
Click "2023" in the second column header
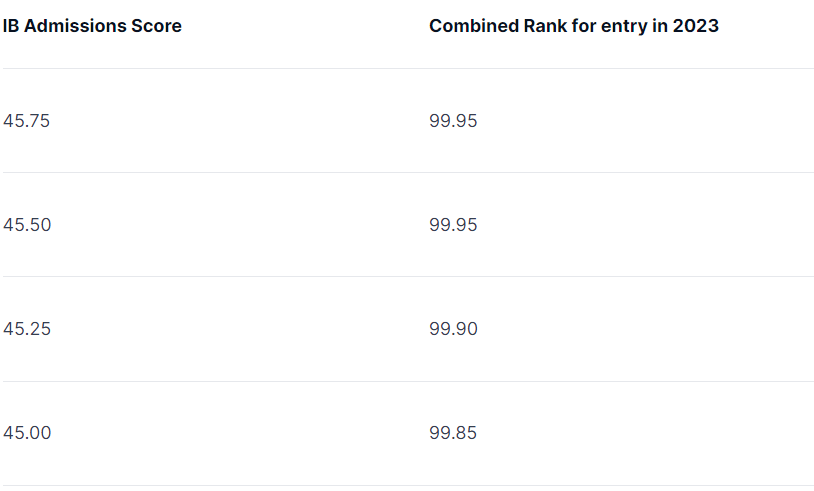click(x=696, y=26)
